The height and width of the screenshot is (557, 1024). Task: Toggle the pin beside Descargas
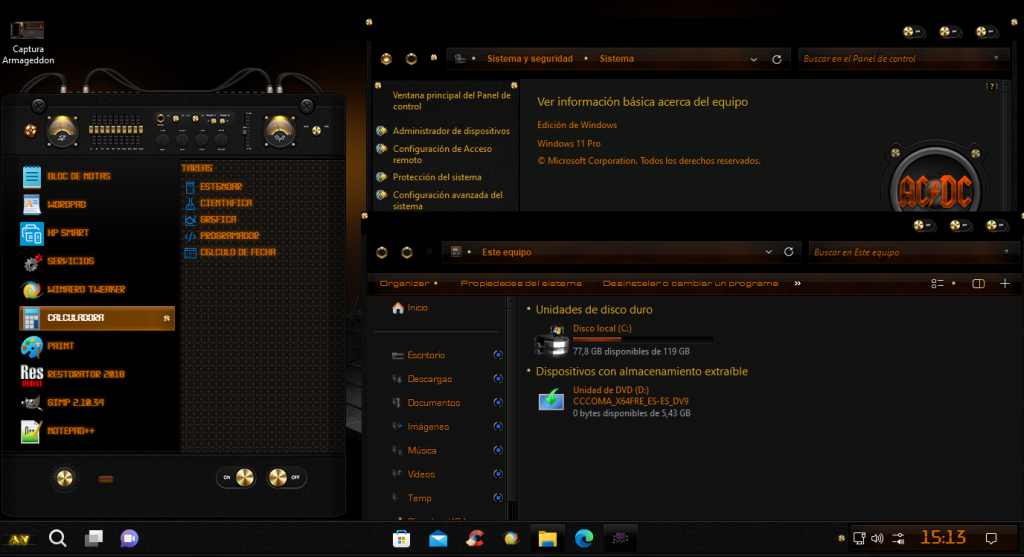[498, 379]
